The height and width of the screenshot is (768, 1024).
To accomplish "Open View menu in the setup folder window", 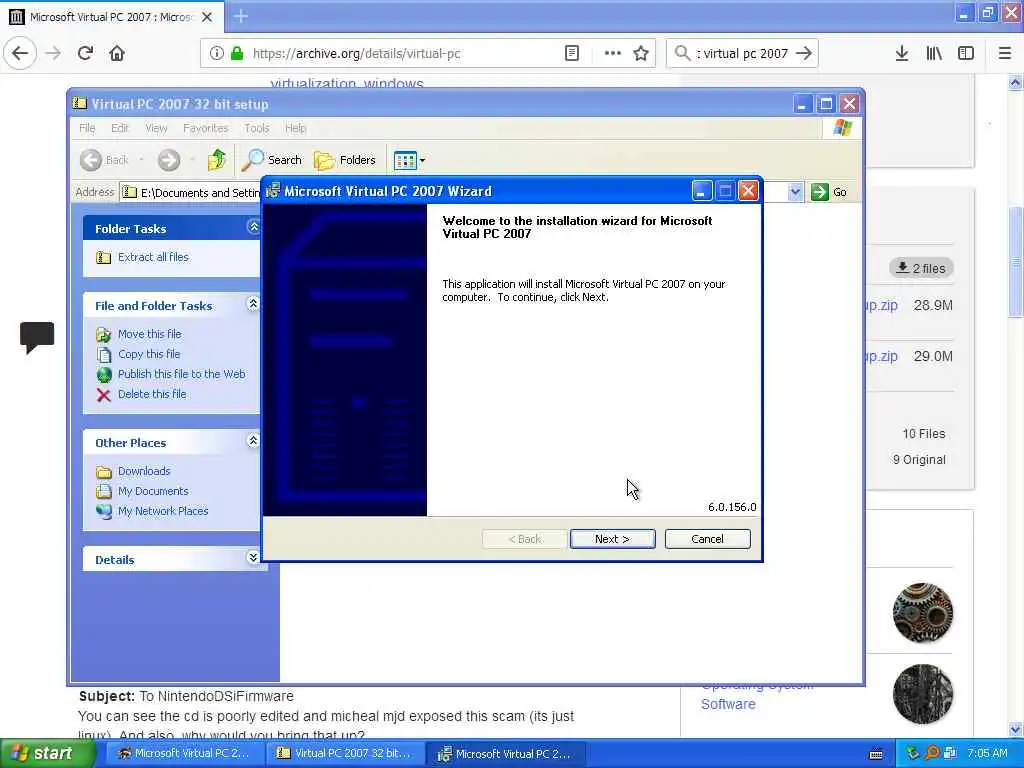I will pos(156,128).
